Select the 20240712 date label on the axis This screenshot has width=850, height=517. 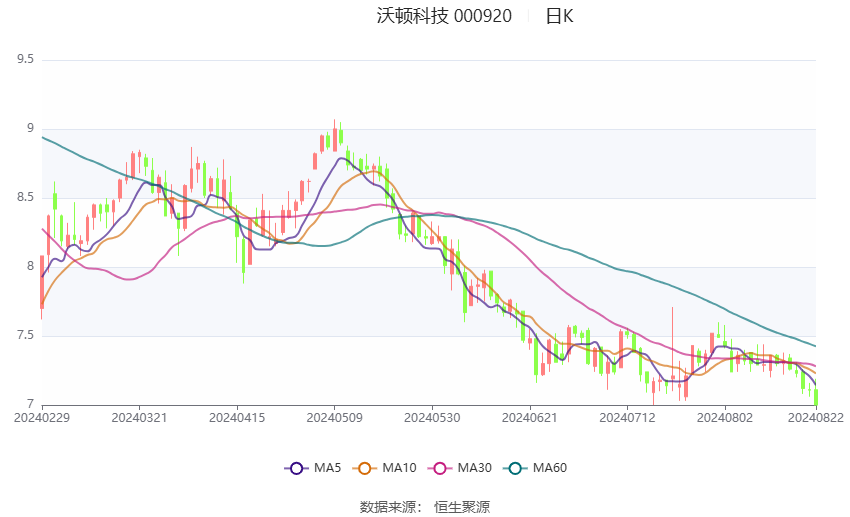(x=627, y=418)
